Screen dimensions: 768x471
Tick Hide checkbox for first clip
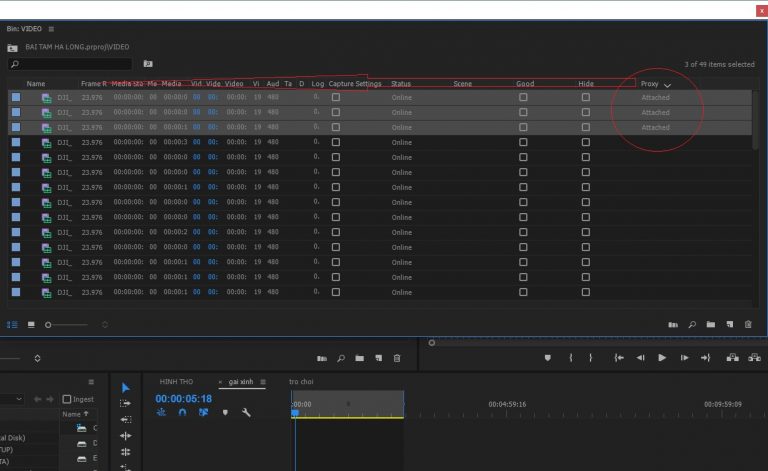[x=585, y=98]
